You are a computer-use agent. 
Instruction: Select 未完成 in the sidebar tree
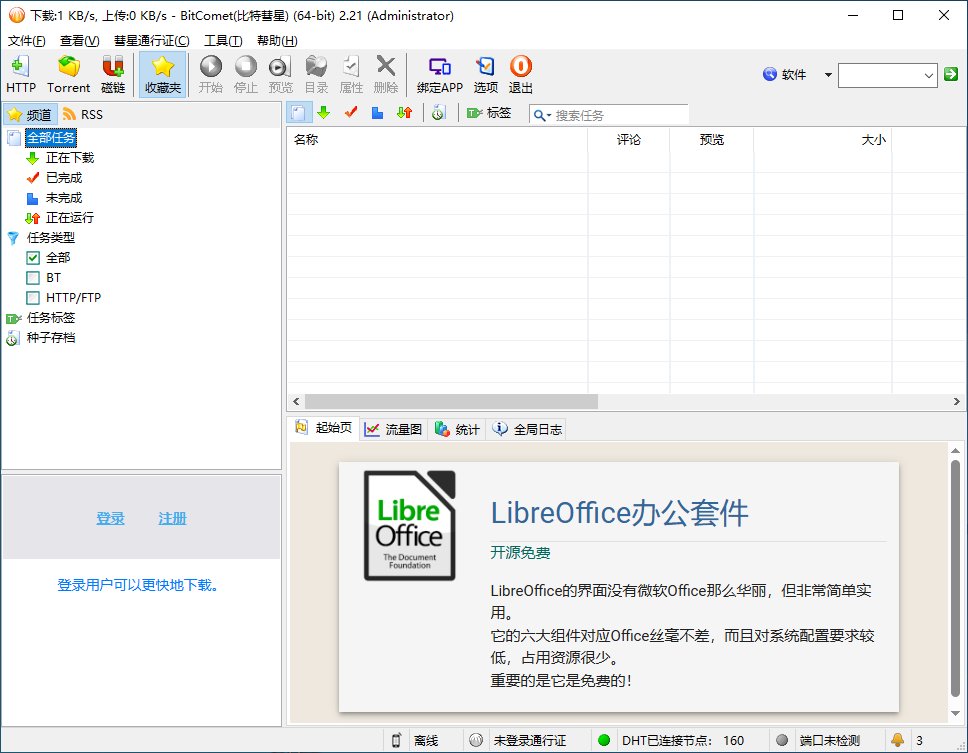(x=64, y=198)
